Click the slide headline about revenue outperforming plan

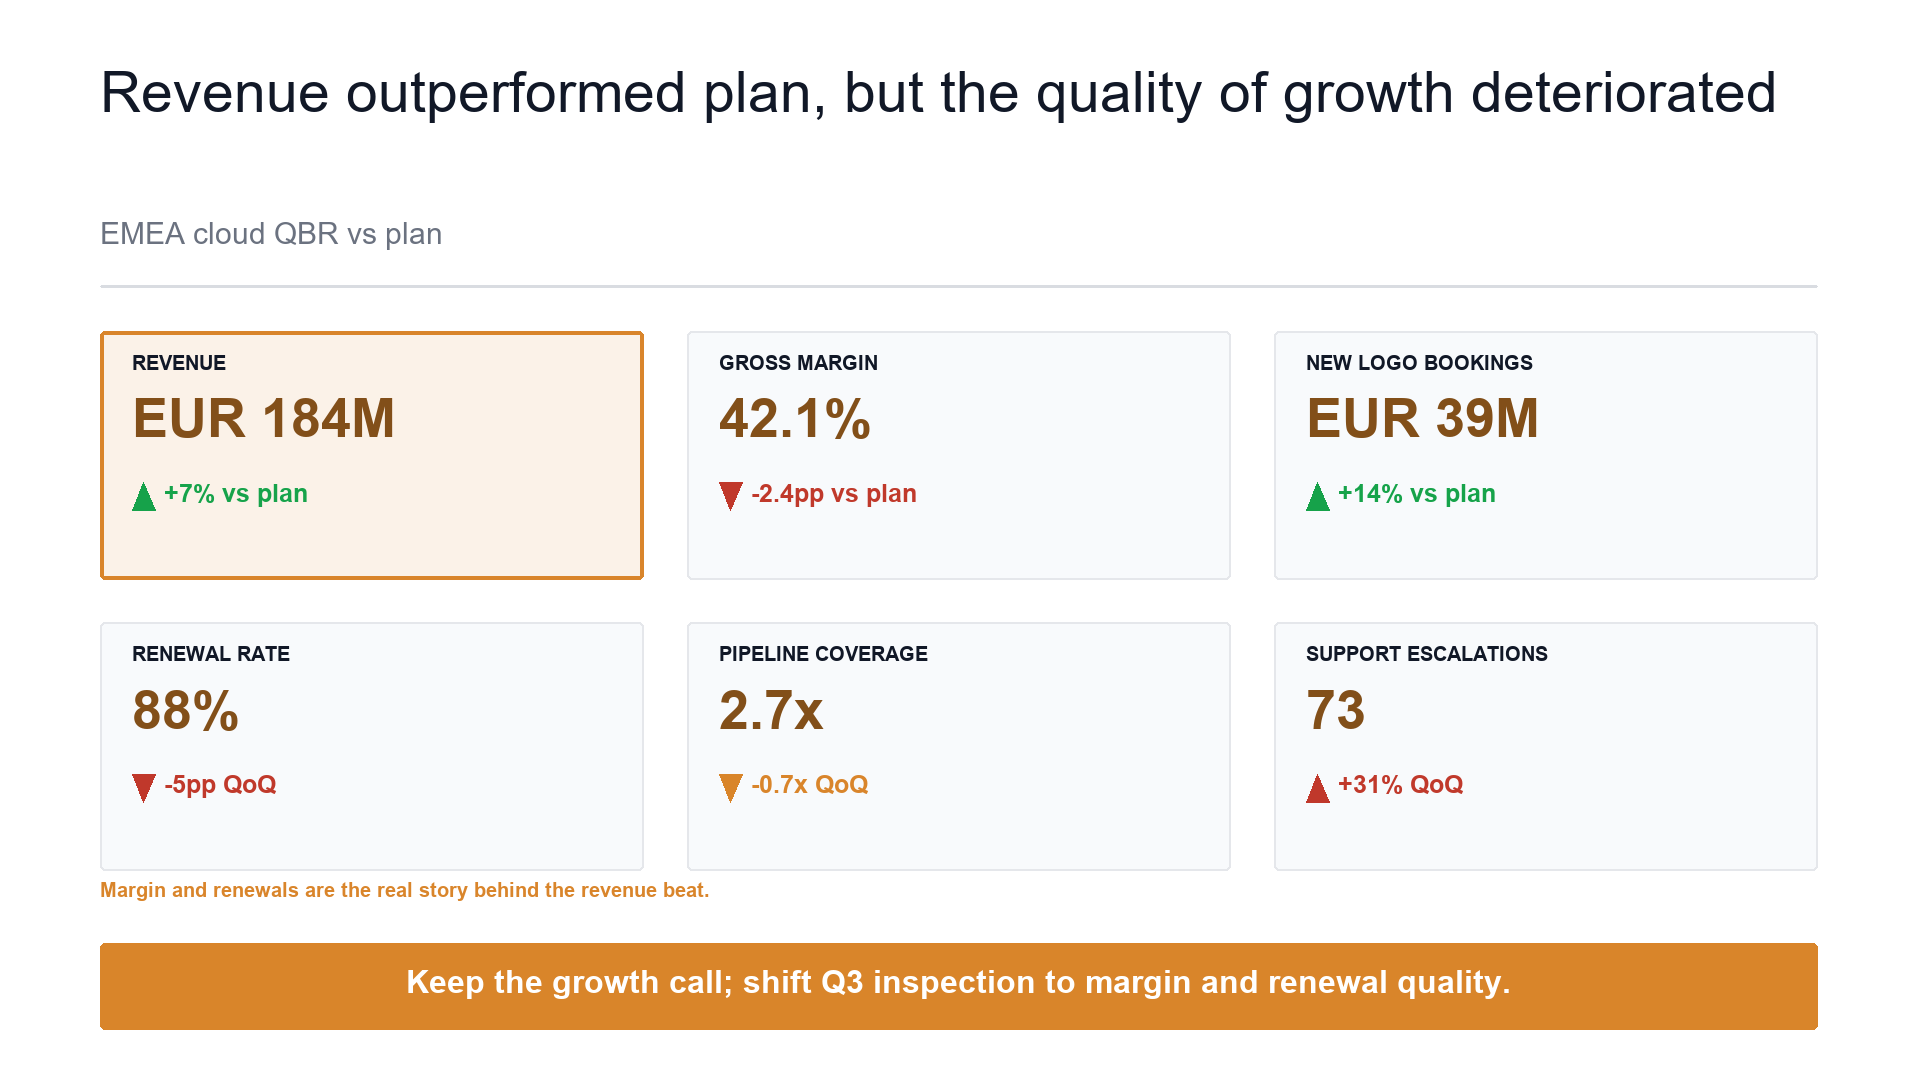click(938, 93)
